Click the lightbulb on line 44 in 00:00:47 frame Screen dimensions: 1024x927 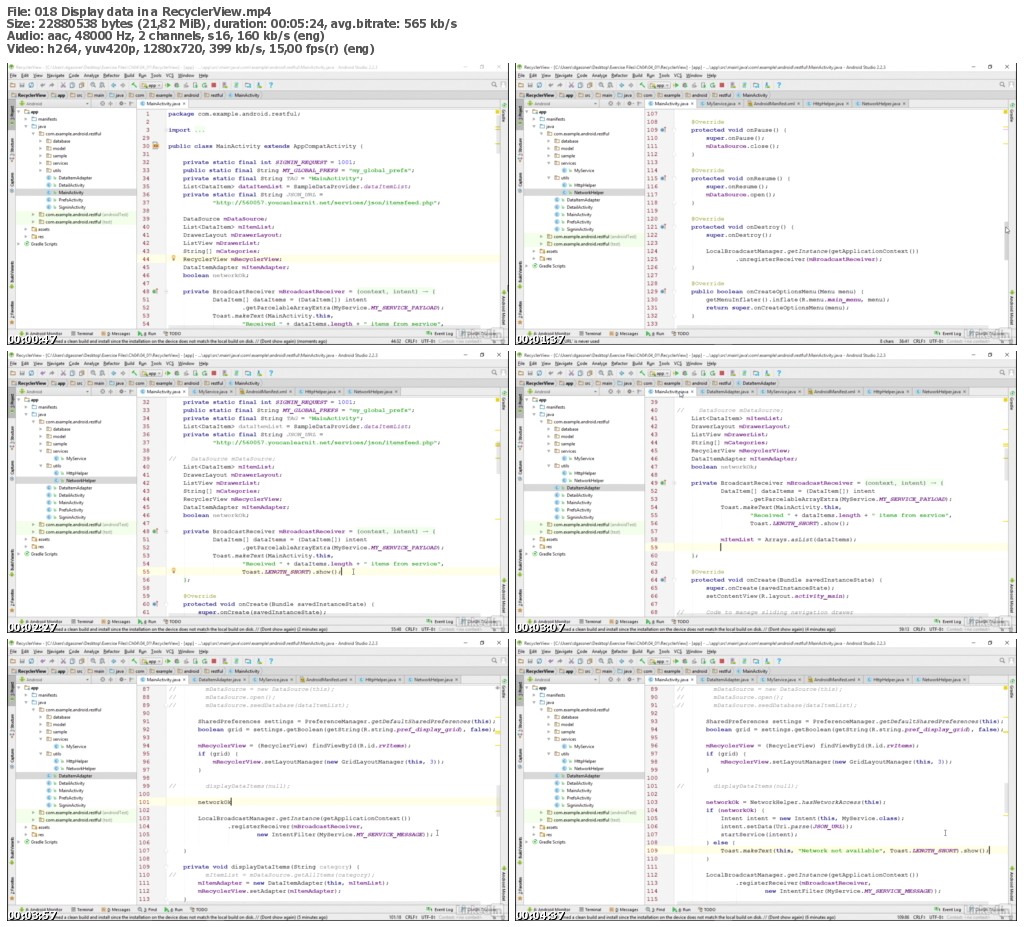(x=173, y=258)
